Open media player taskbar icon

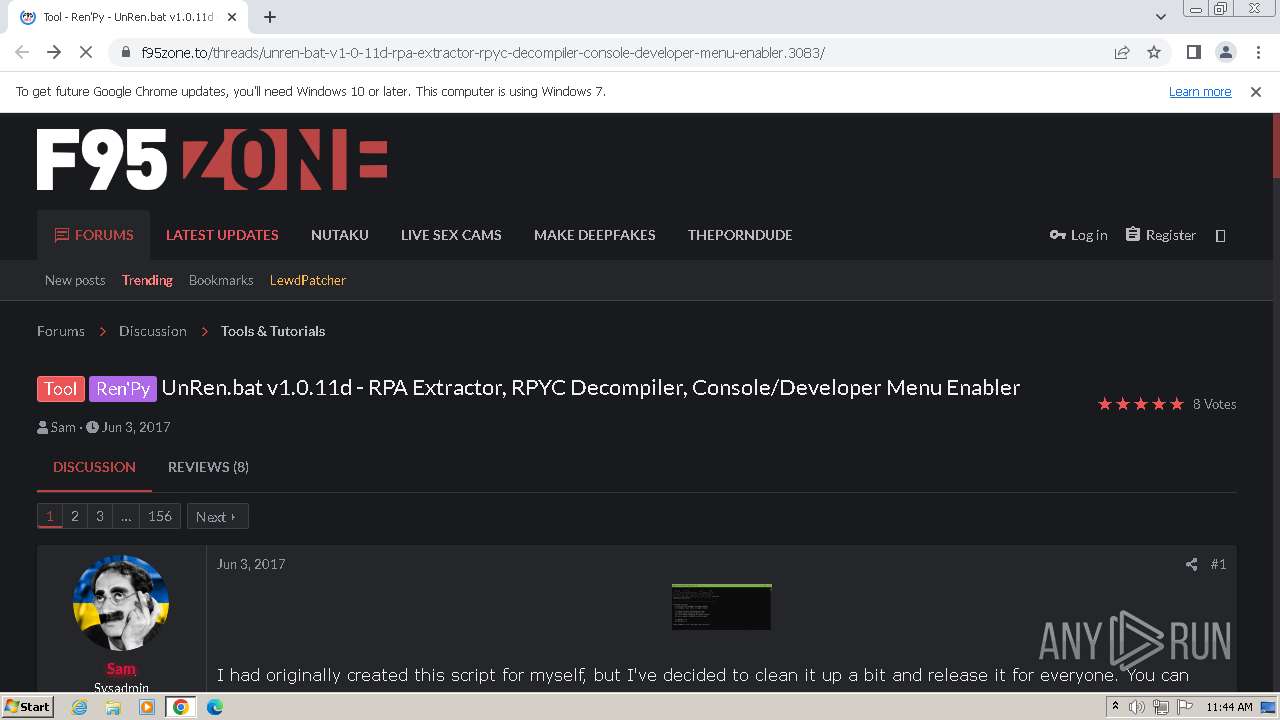(147, 707)
